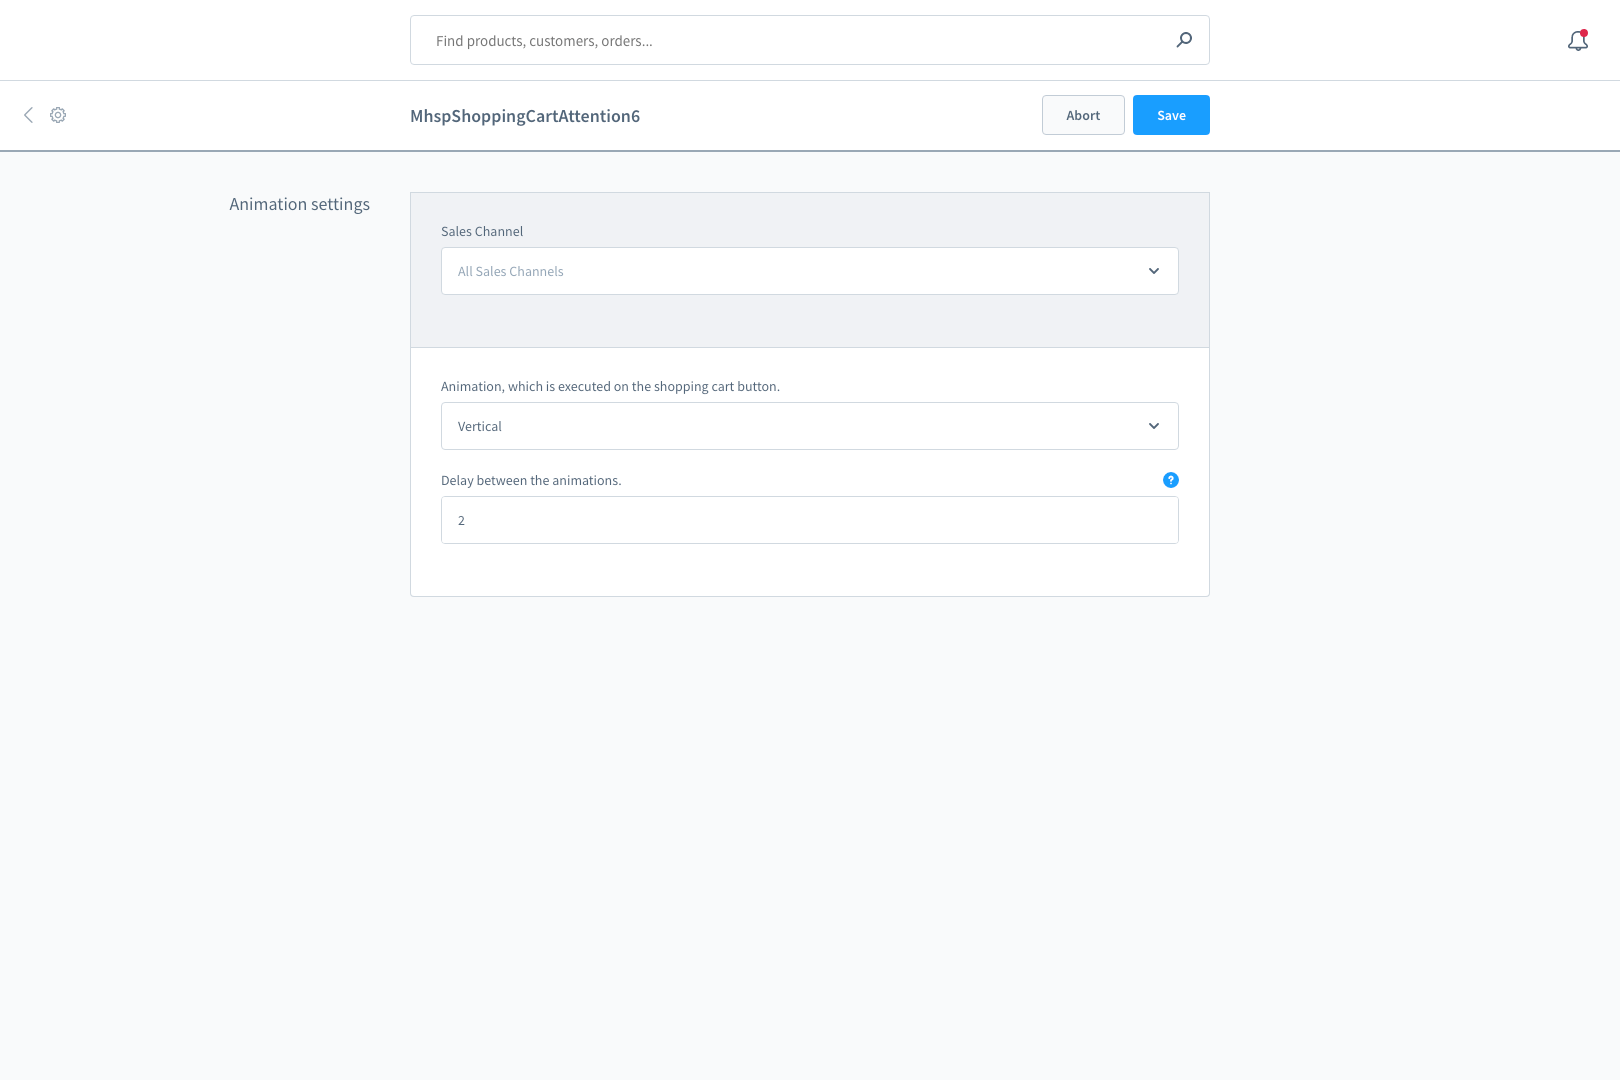Select the Animation settings section heading
The width and height of the screenshot is (1620, 1080).
coord(299,204)
